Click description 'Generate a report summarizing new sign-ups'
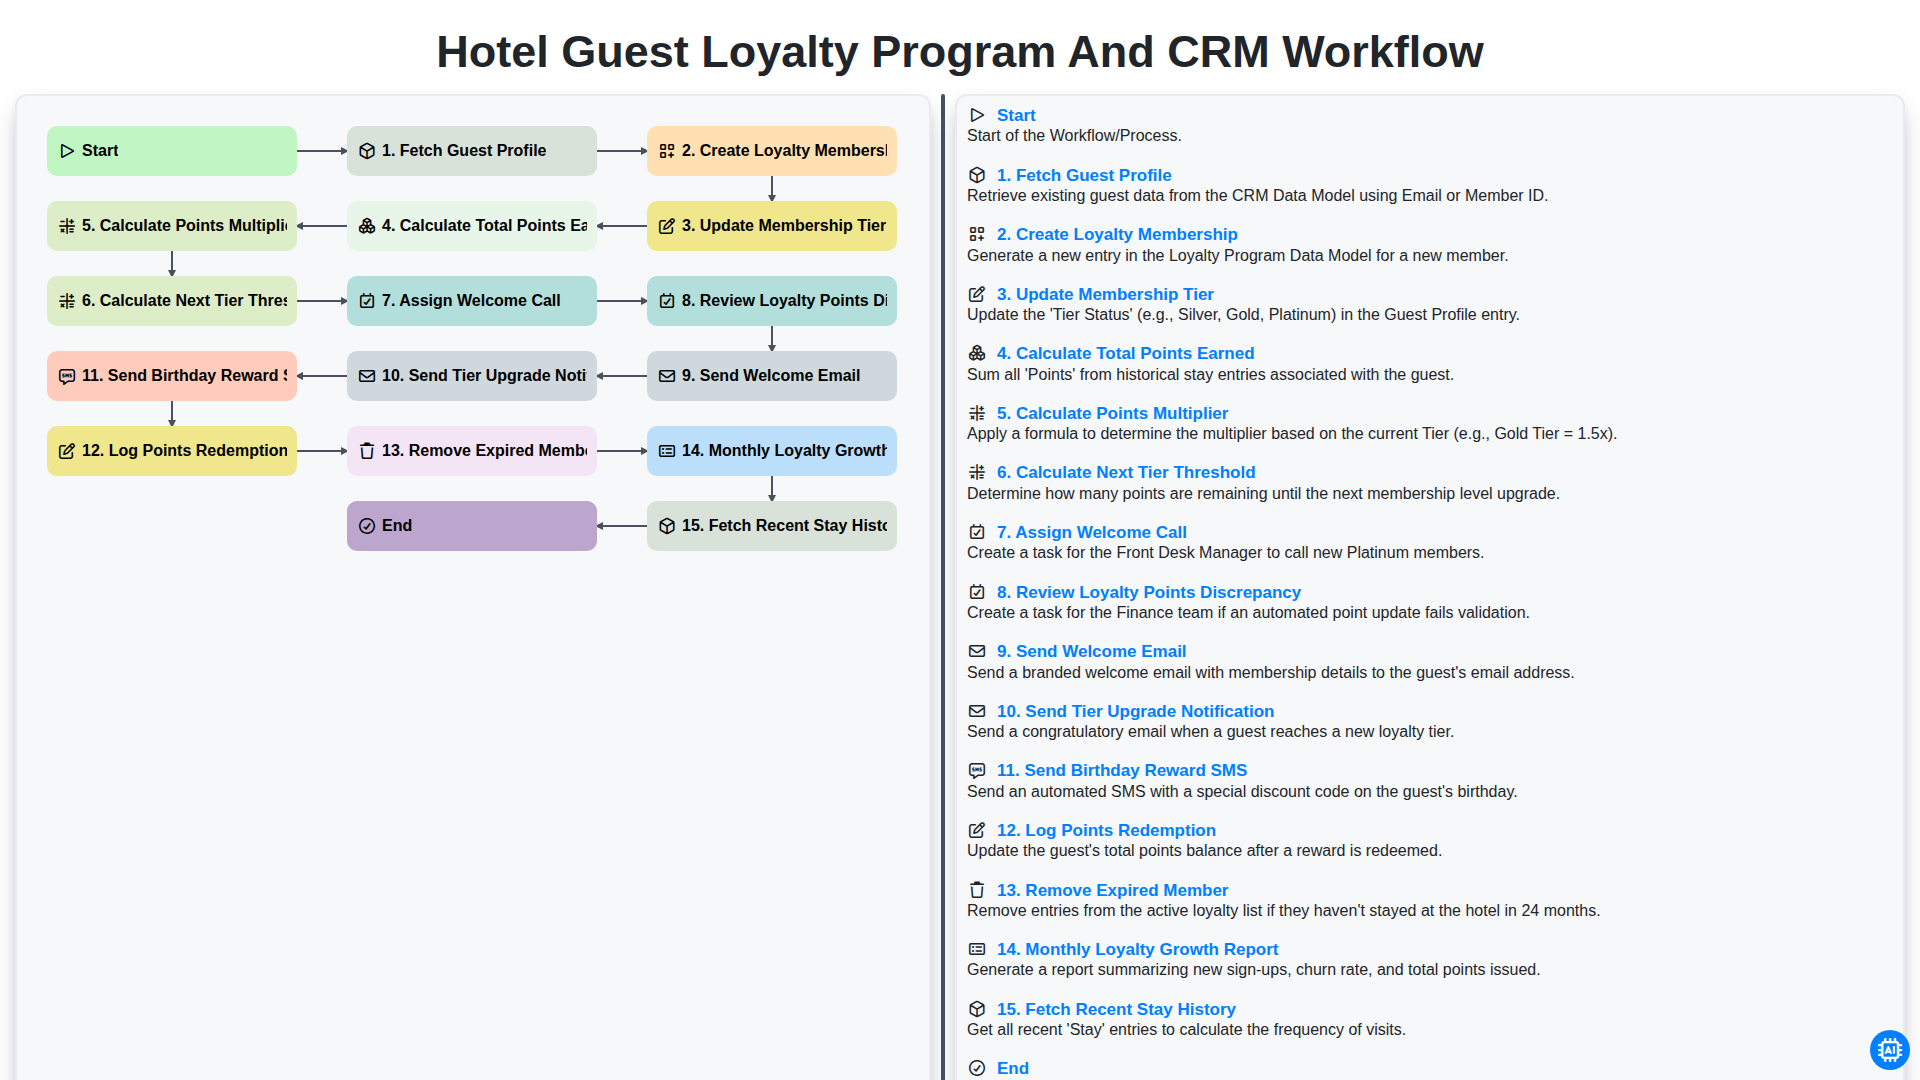The image size is (1920, 1080). pyautogui.click(x=1253, y=970)
